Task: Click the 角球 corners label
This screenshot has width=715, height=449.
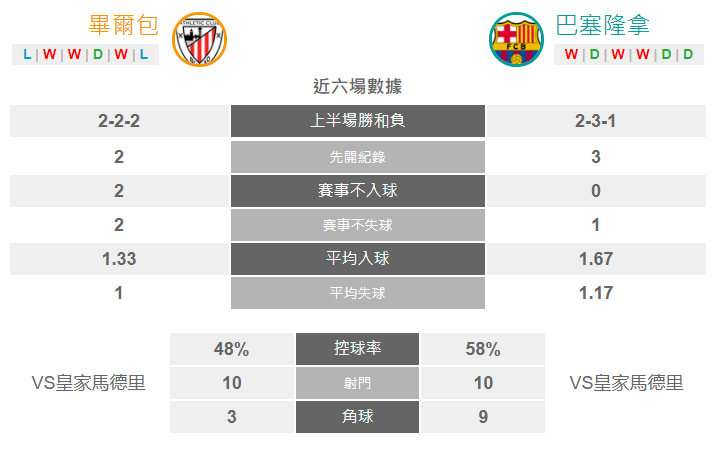Action: tap(358, 417)
